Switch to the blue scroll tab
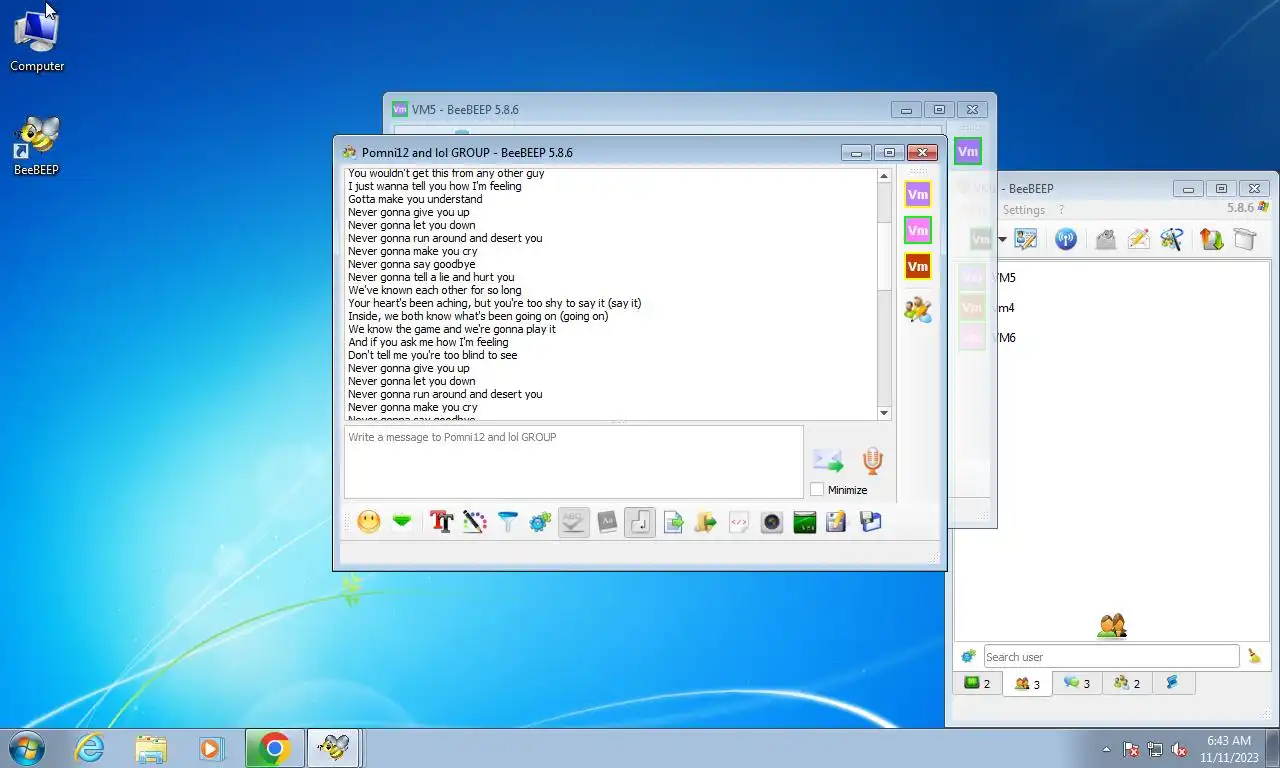Screen dimensions: 1280x768 pos(1173,683)
